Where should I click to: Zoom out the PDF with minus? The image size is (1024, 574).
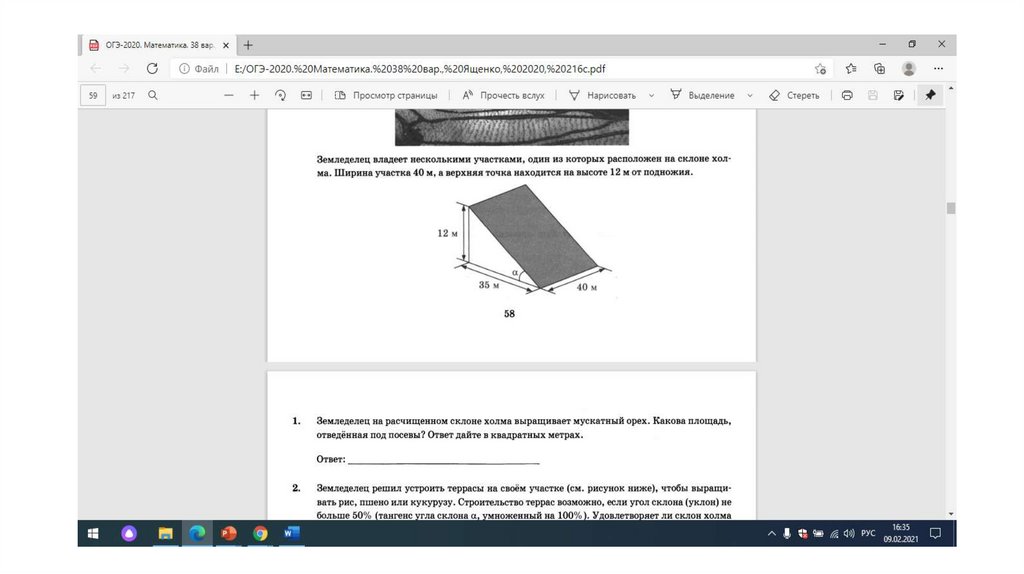229,95
